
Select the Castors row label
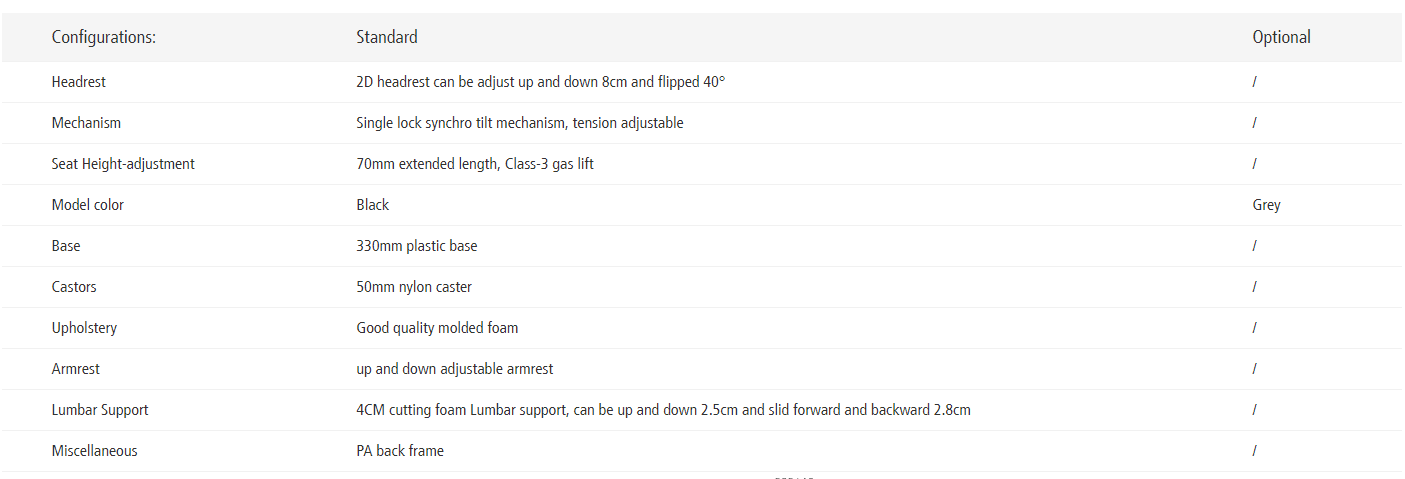74,287
